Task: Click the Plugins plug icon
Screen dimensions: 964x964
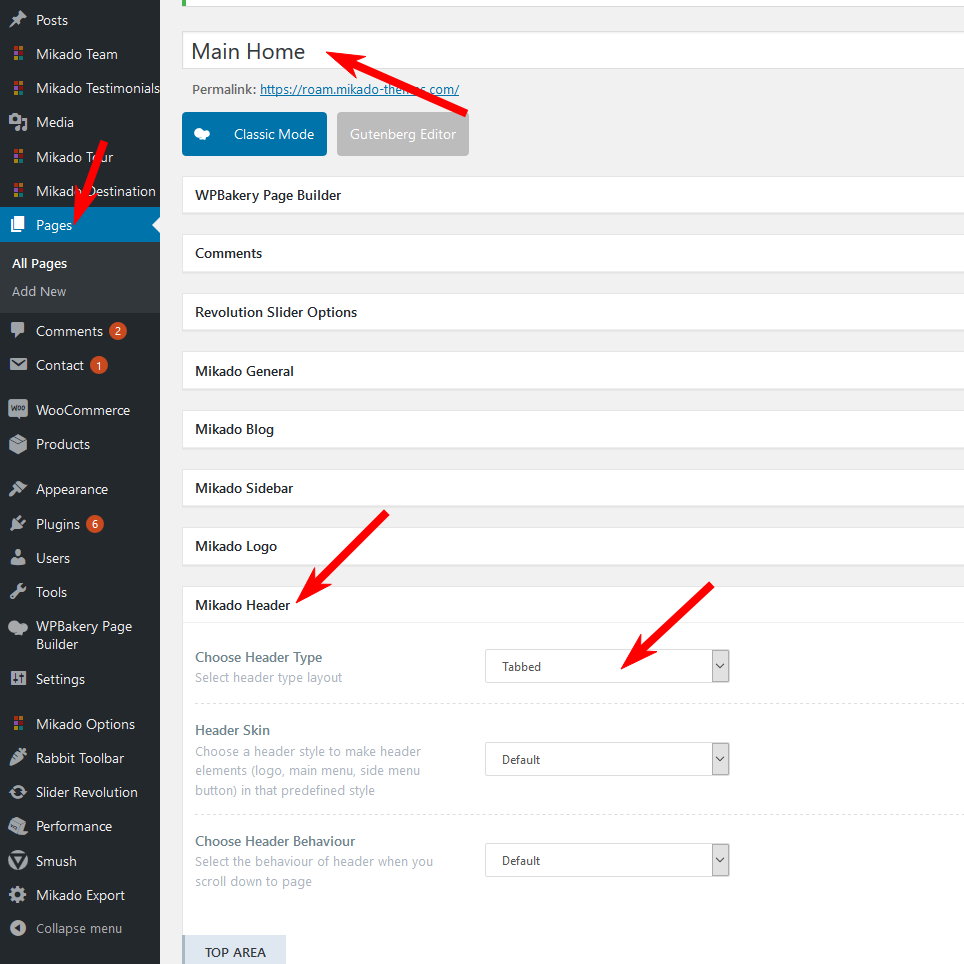Action: (18, 524)
